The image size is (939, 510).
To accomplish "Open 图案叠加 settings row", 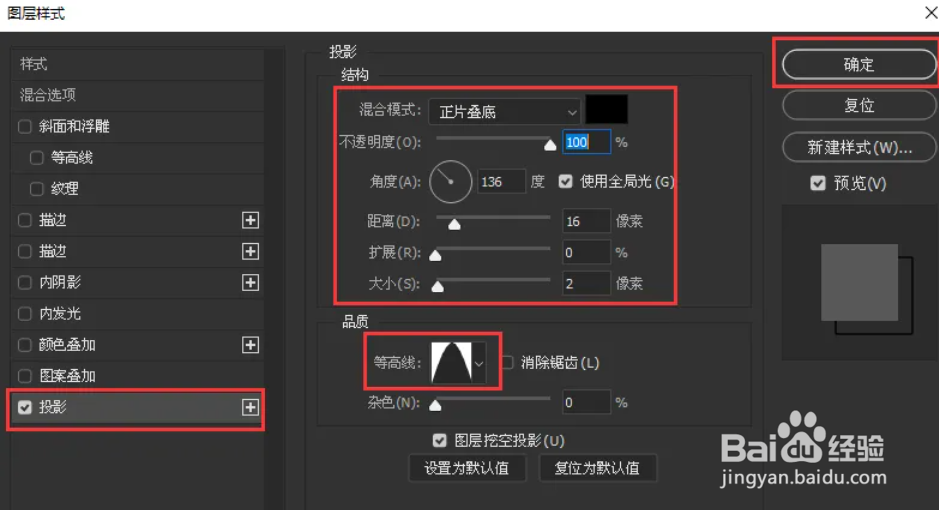I will click(x=138, y=376).
